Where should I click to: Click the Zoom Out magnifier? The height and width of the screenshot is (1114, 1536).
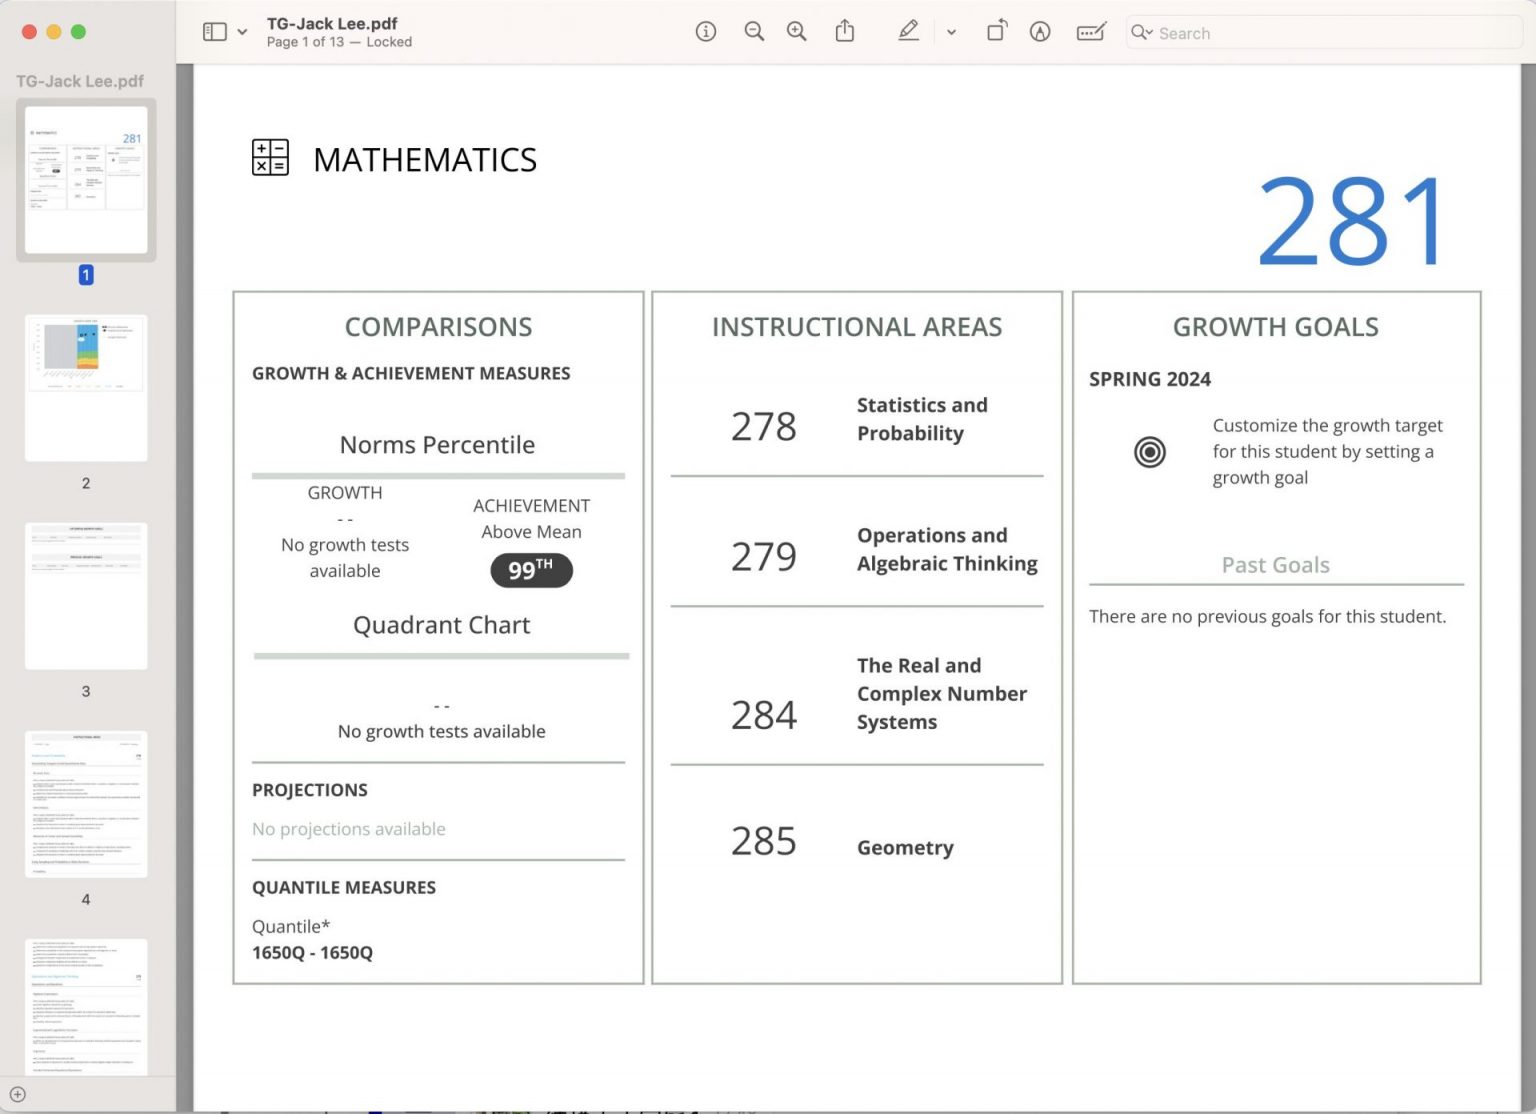[x=754, y=32]
